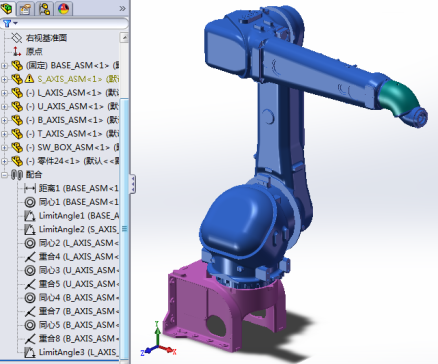Select the 右视基准面 plane icon
438x364 pixels.
(16, 38)
